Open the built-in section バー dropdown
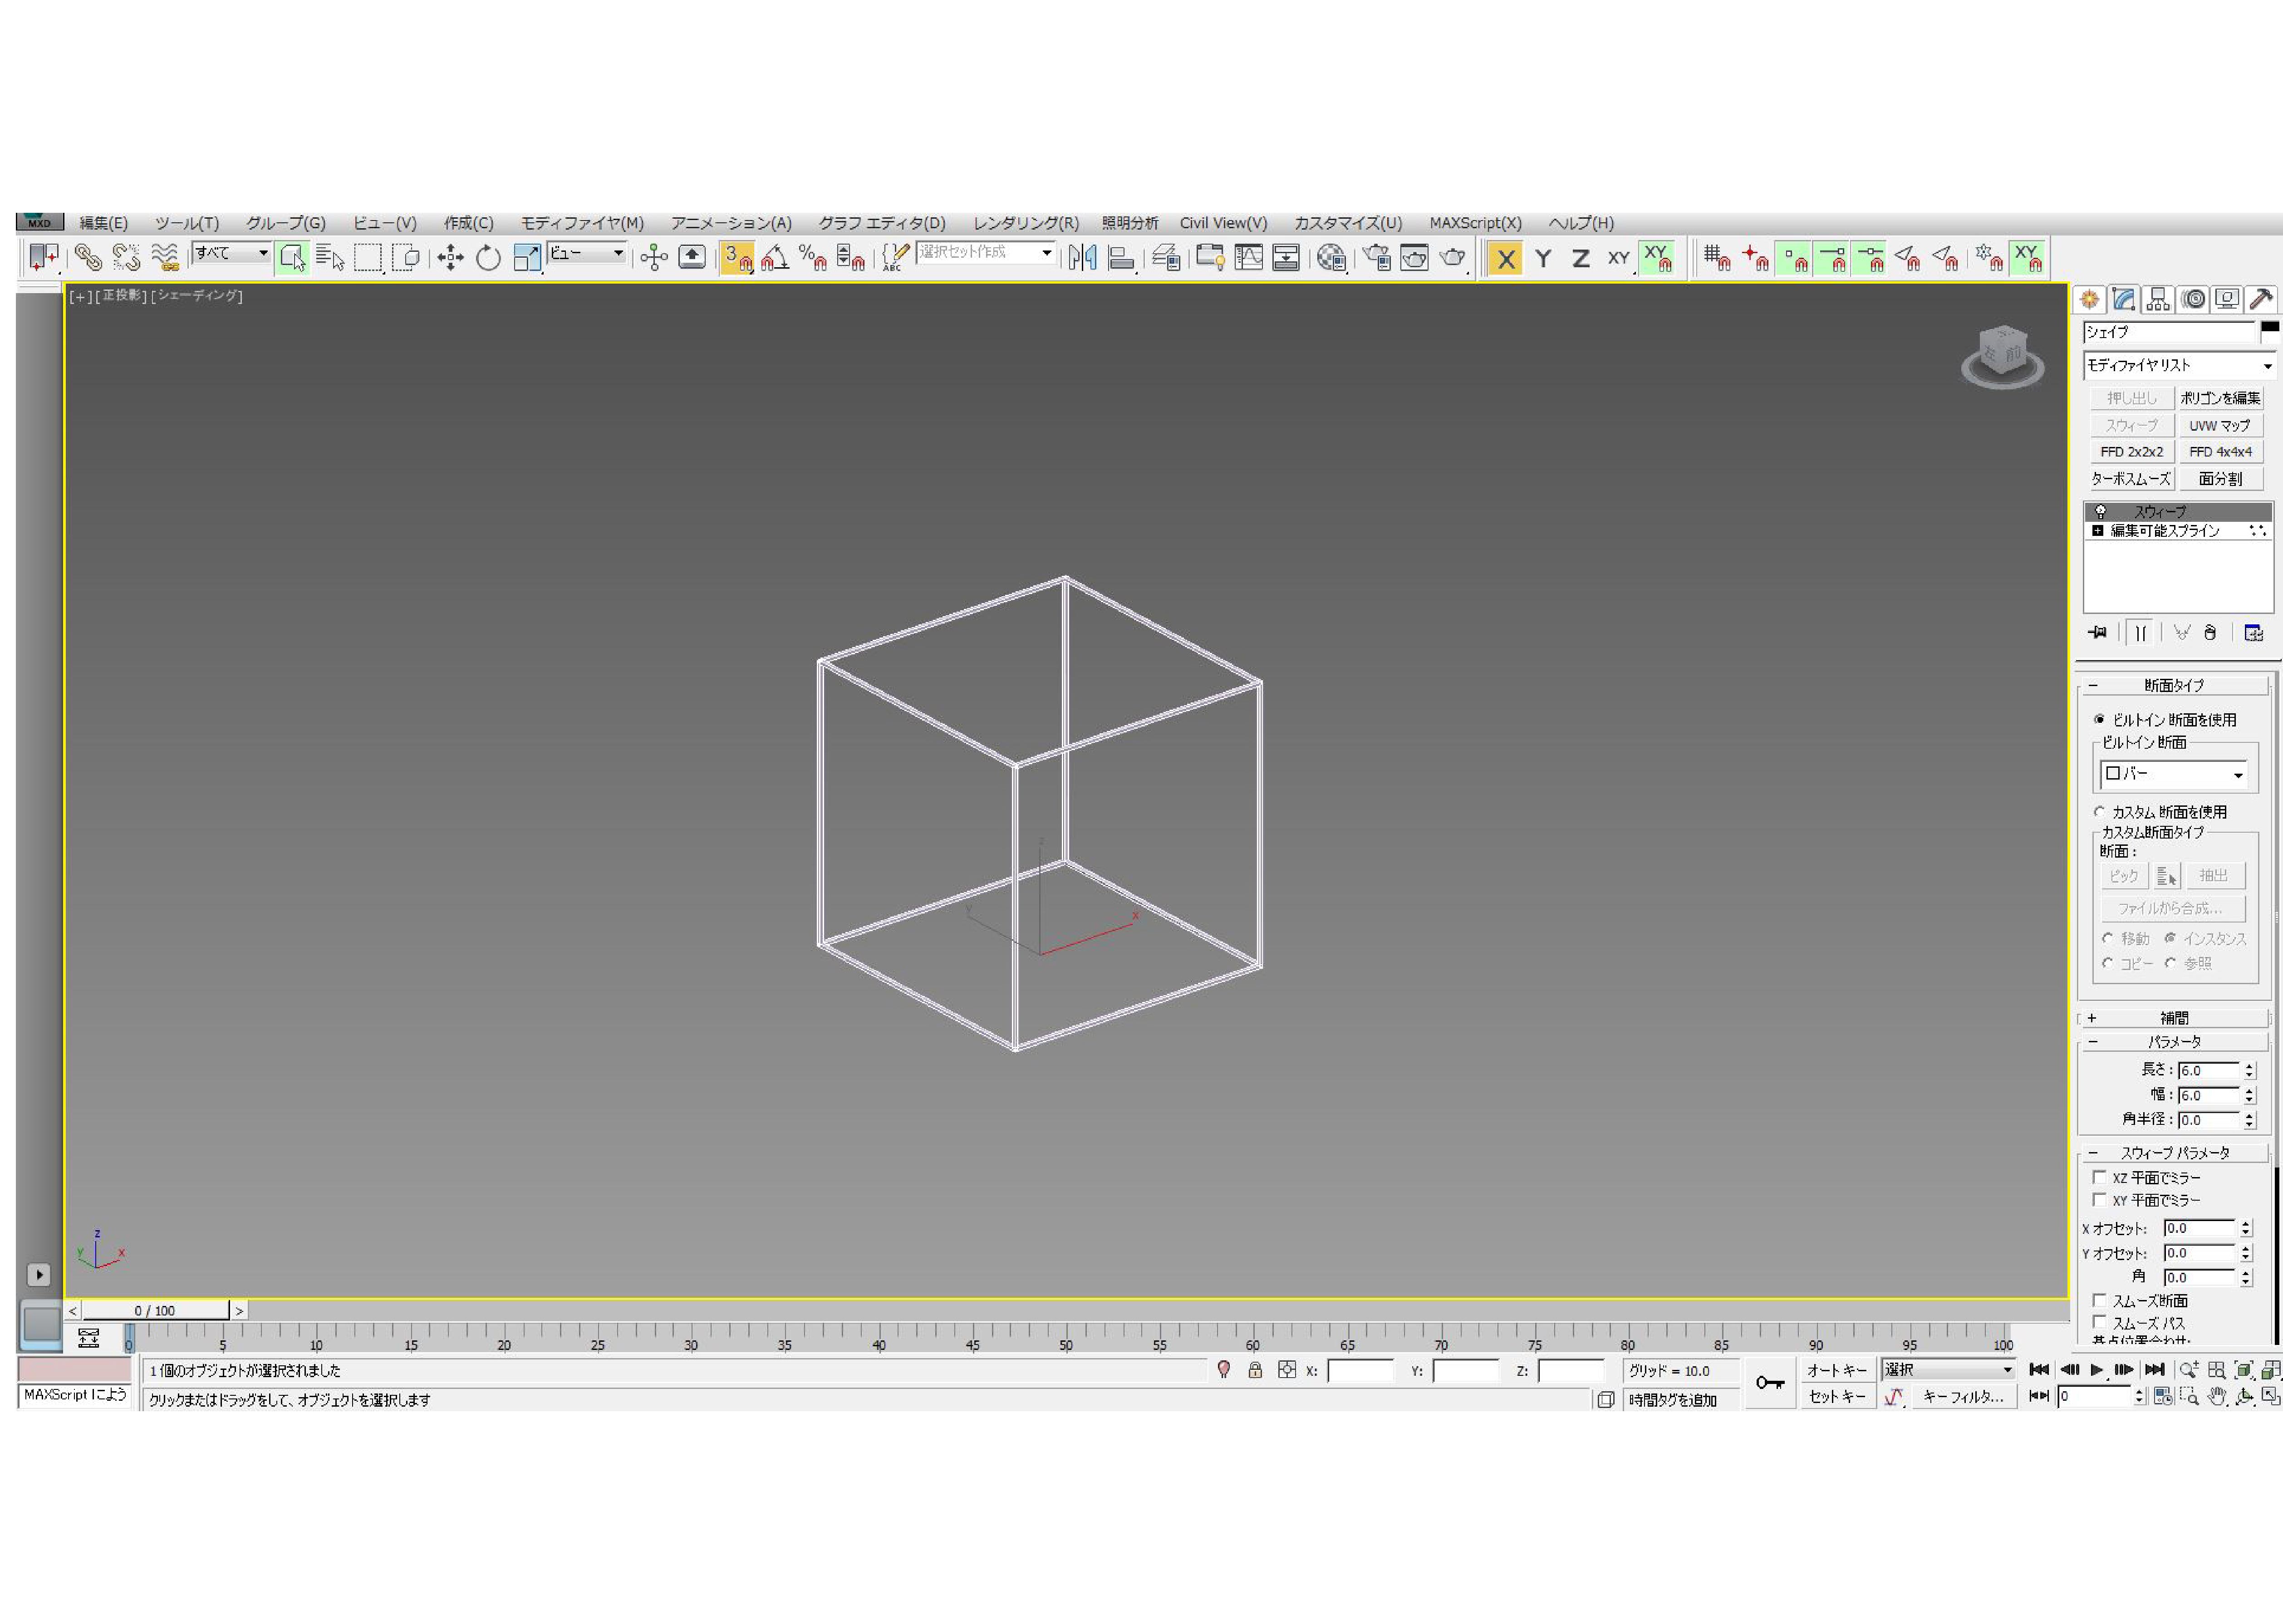The image size is (2283, 1624). pos(2174,774)
